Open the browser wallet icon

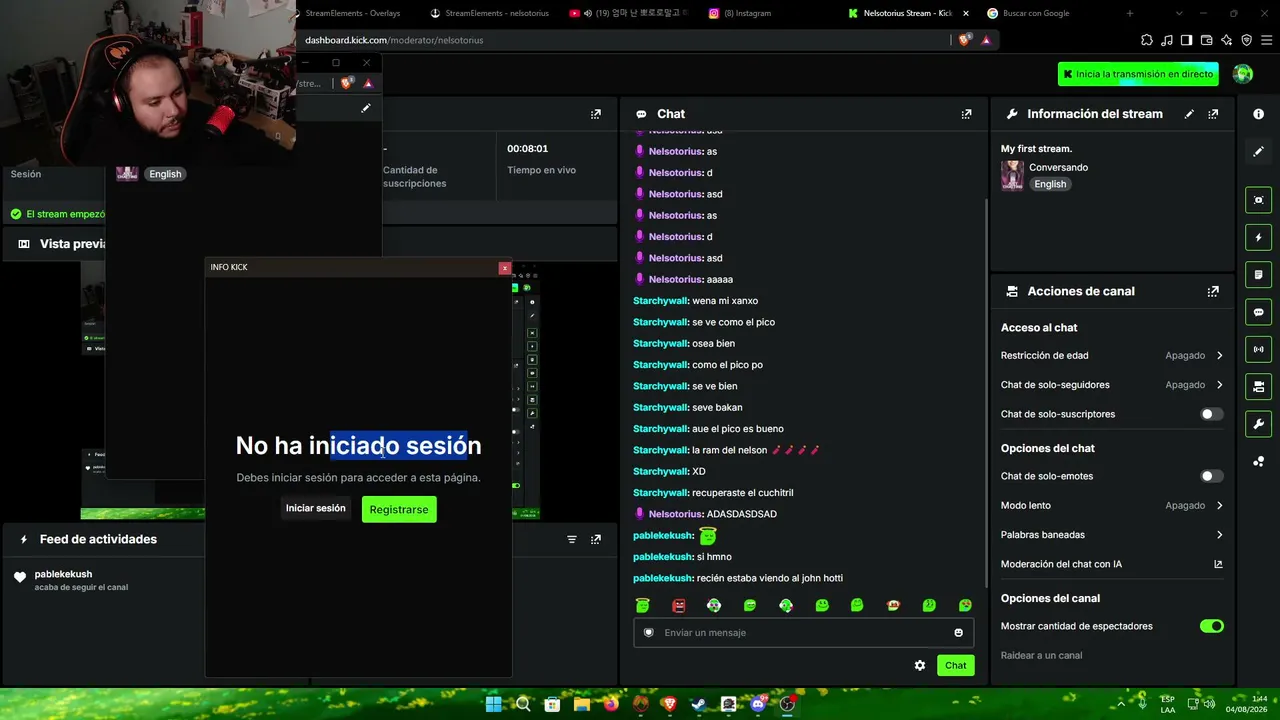pyautogui.click(x=1206, y=40)
